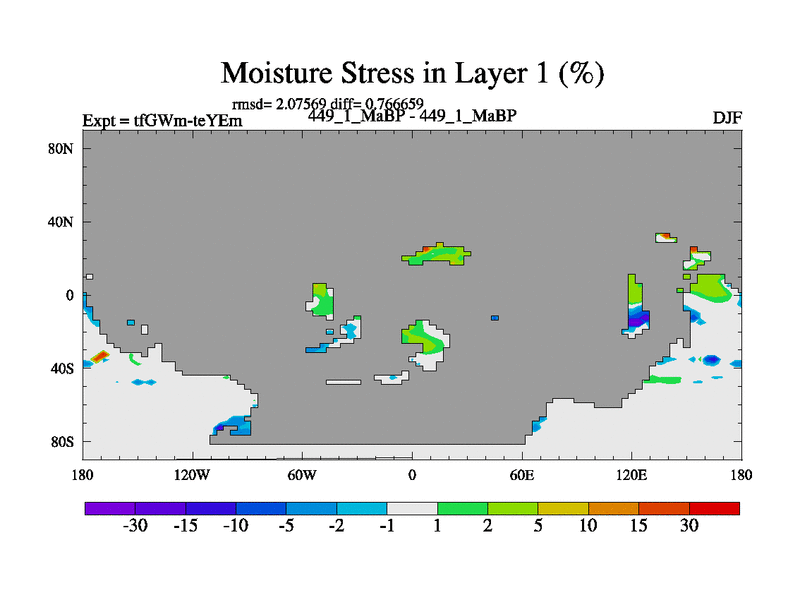Pick the violet swatch left of -30
The image size is (800, 600).
(x=110, y=508)
